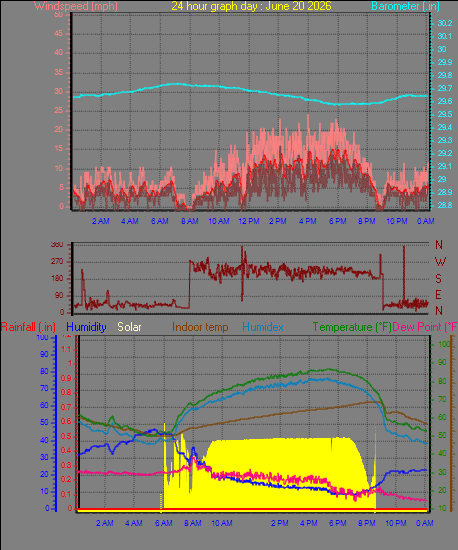Click the 10 PM marker on bottom graph
Viewport: 458px width, 550px height.
(396, 523)
